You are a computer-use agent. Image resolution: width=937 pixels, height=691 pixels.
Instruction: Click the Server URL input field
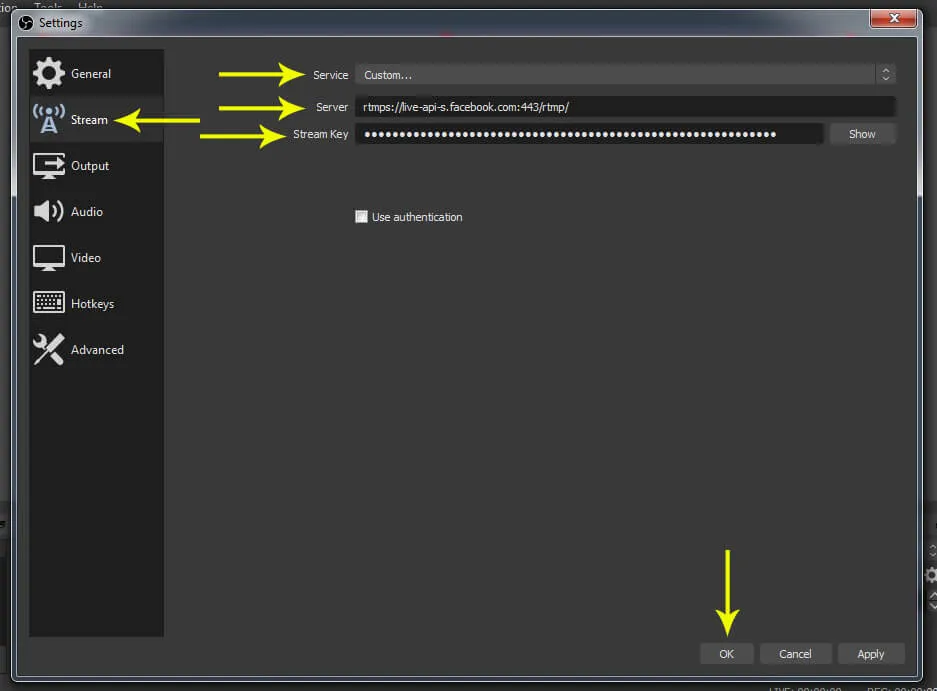click(625, 107)
